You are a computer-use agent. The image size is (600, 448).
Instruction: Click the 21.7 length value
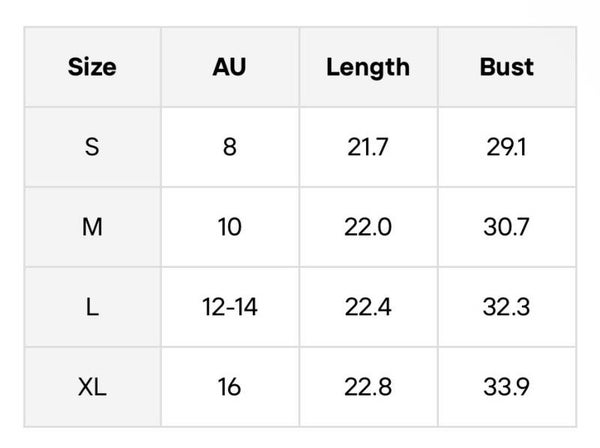click(x=368, y=147)
